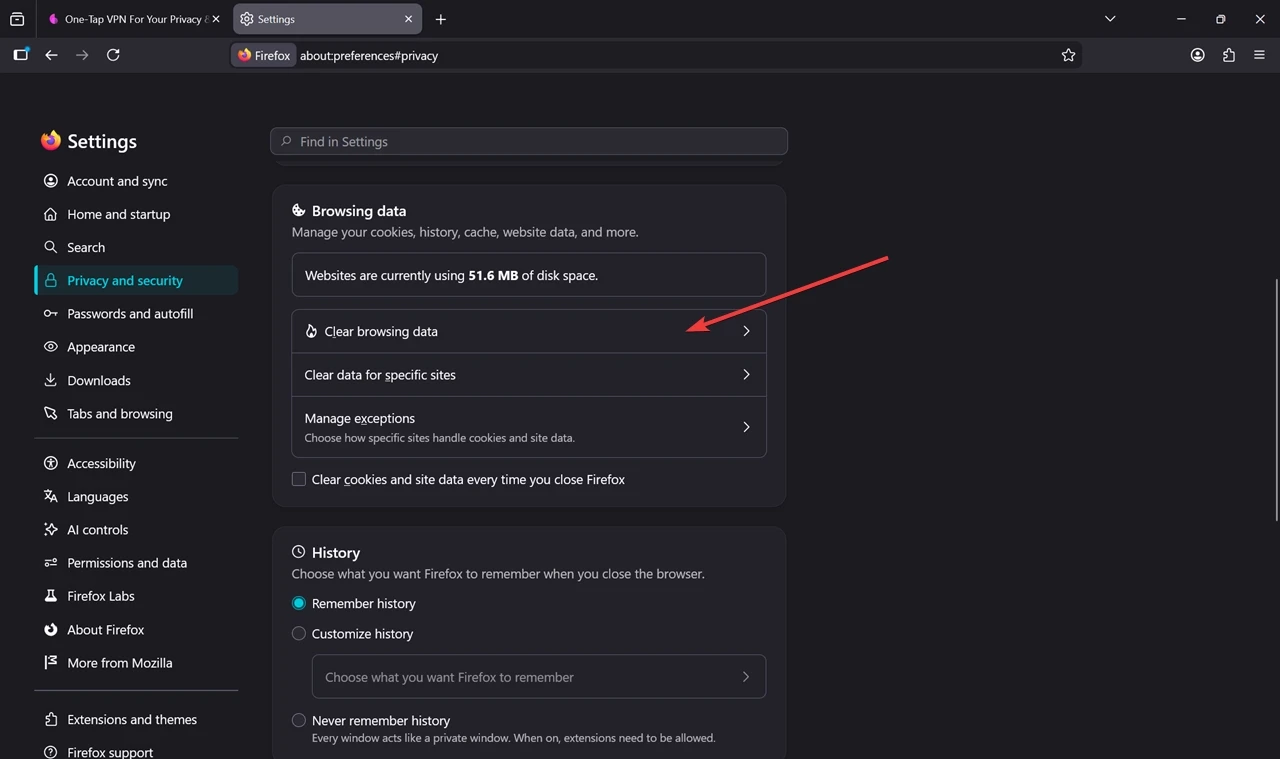
Task: Select Privacy and security category
Action: tap(136, 281)
